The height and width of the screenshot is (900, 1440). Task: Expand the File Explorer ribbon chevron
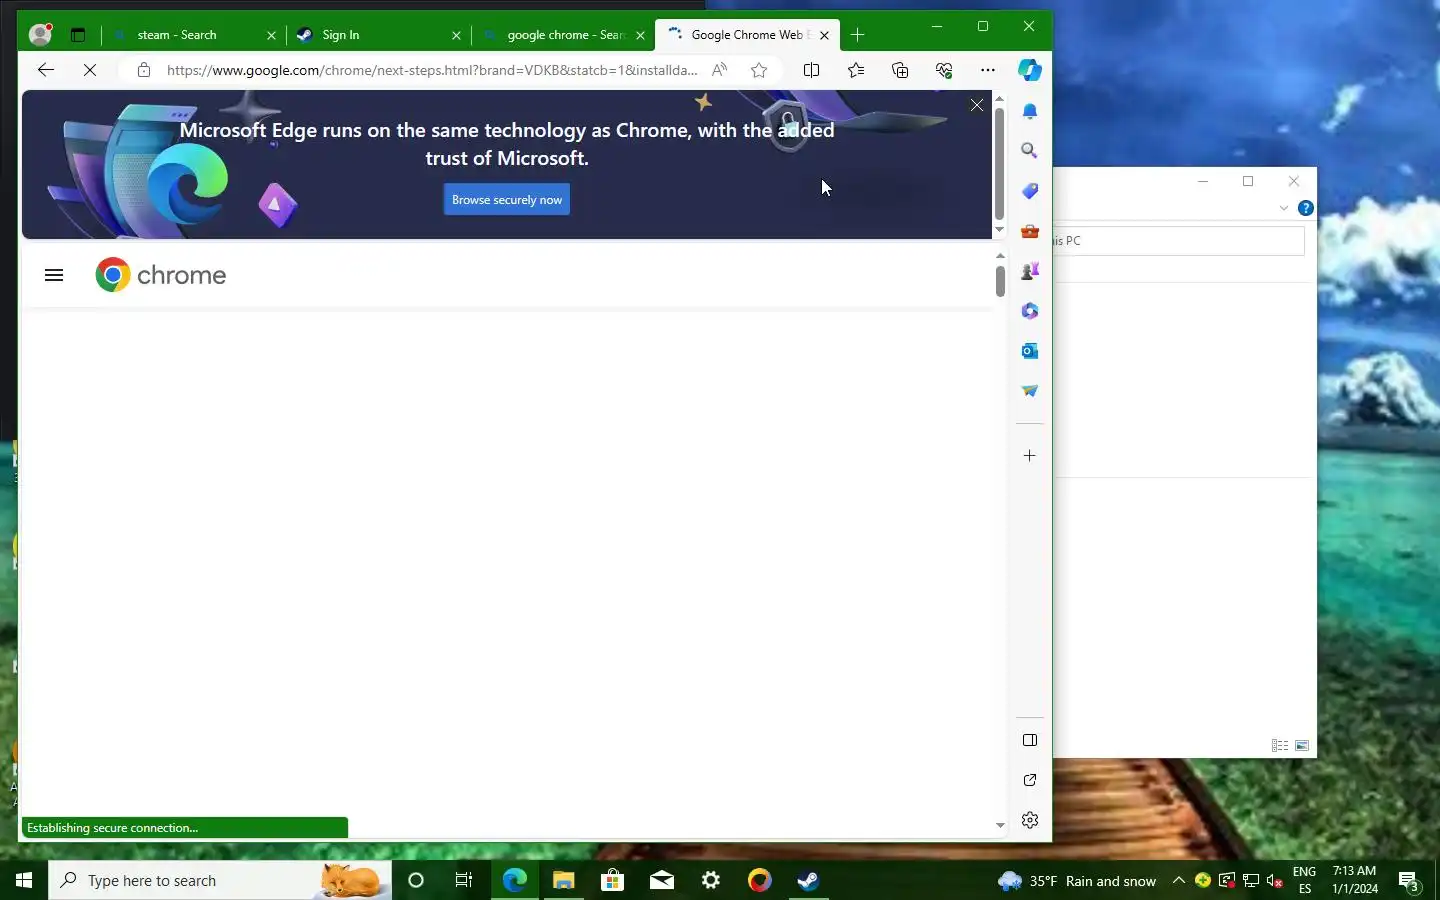click(x=1284, y=208)
